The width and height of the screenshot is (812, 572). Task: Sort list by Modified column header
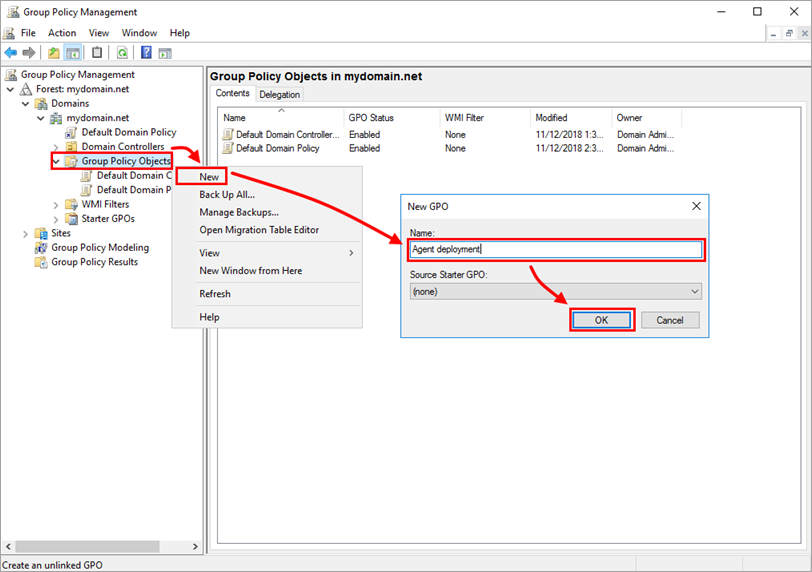pyautogui.click(x=571, y=118)
